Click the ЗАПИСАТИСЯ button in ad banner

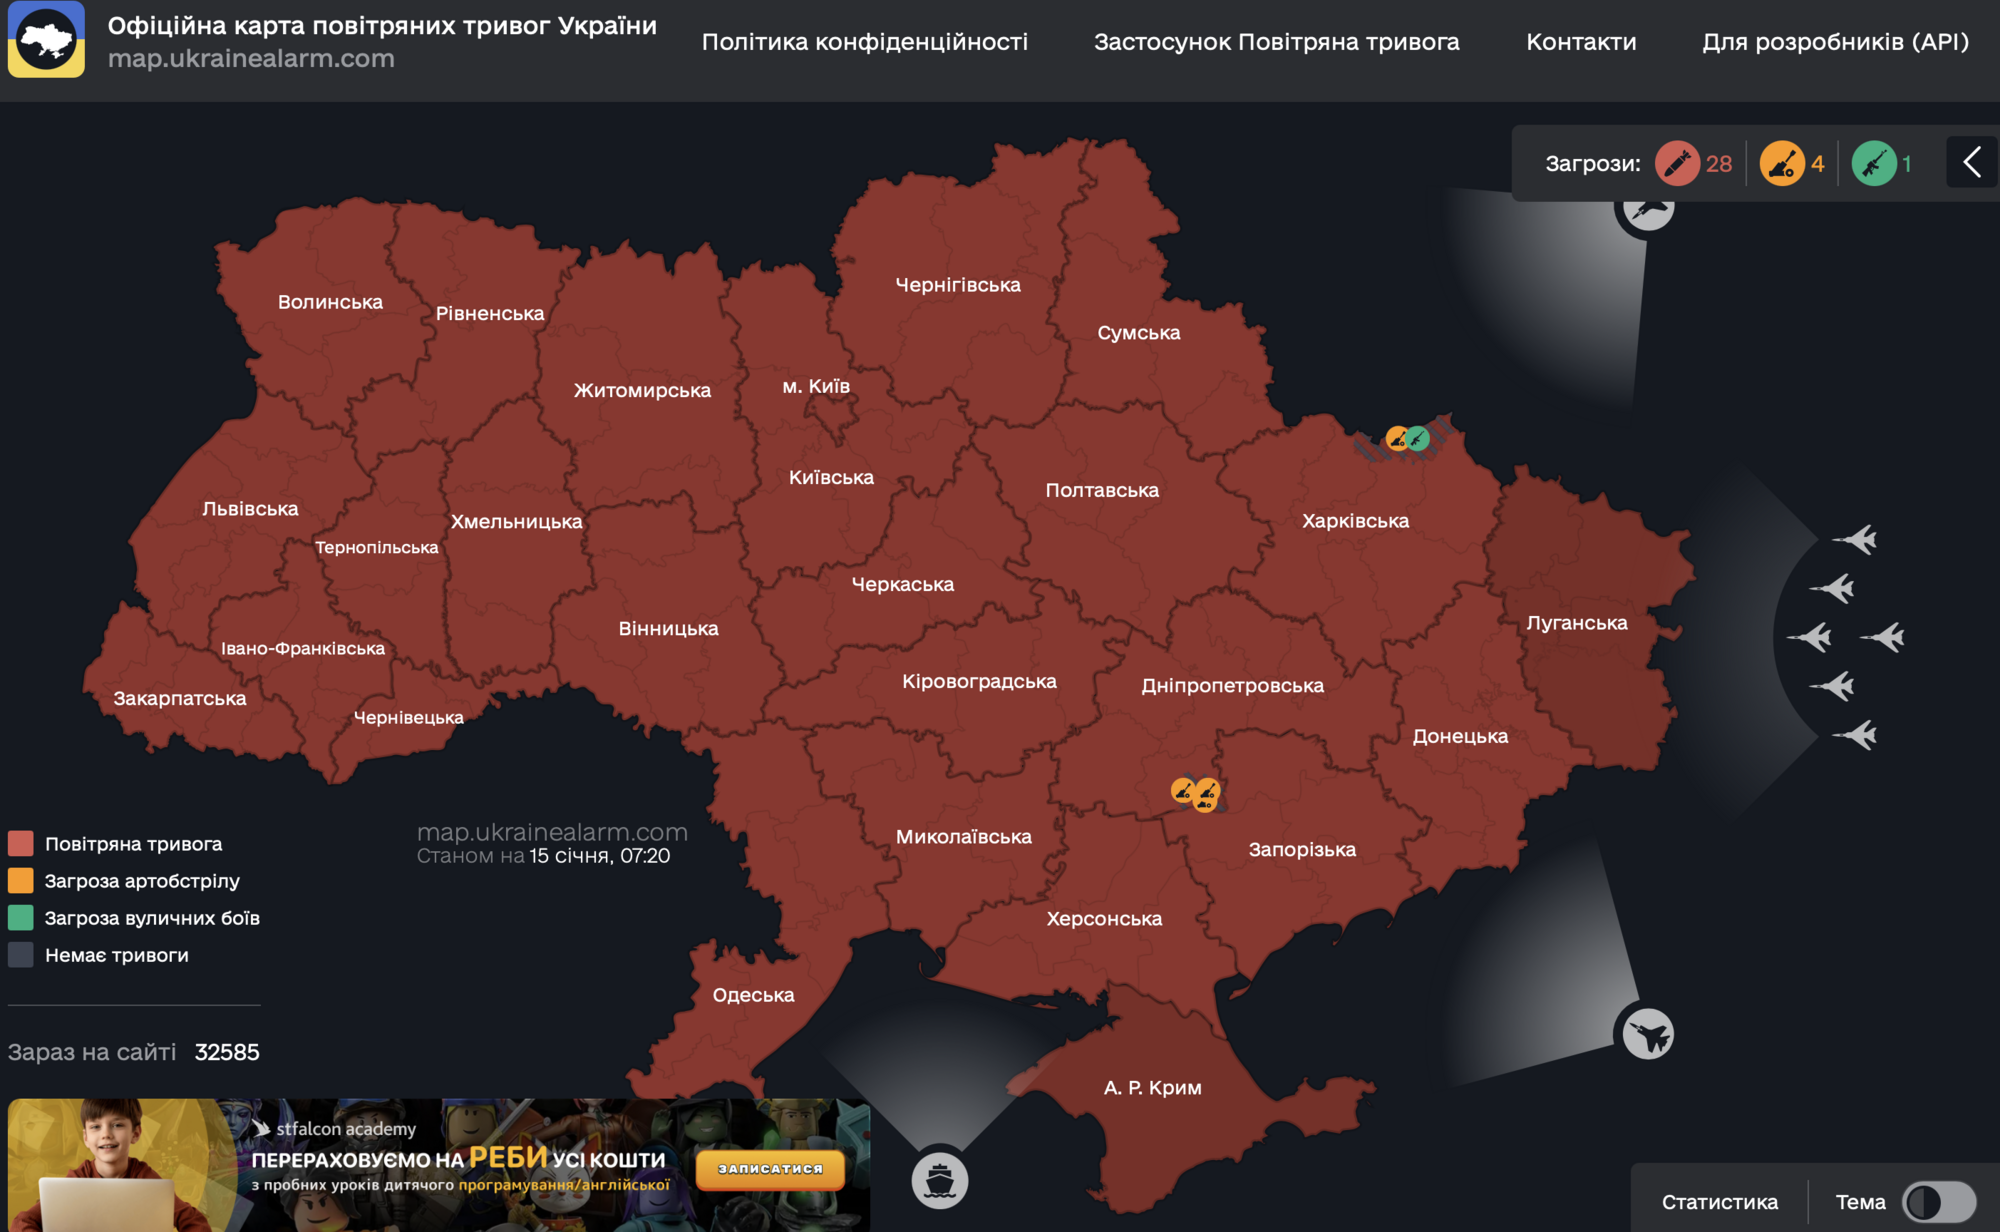[x=770, y=1169]
